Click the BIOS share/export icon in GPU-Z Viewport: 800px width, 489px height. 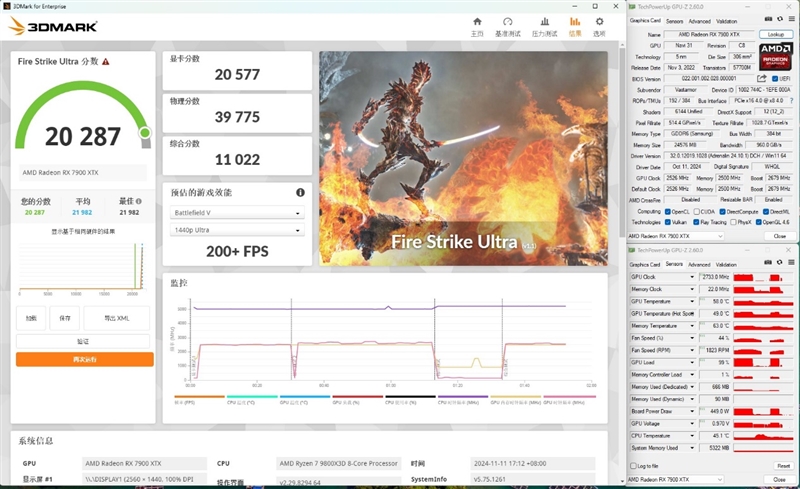(762, 79)
